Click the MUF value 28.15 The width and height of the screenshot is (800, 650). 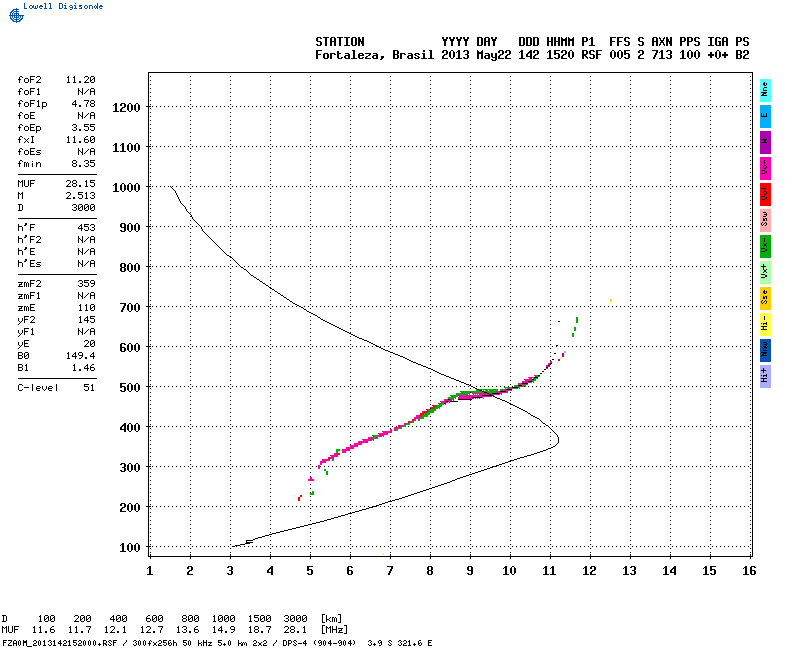(x=80, y=184)
